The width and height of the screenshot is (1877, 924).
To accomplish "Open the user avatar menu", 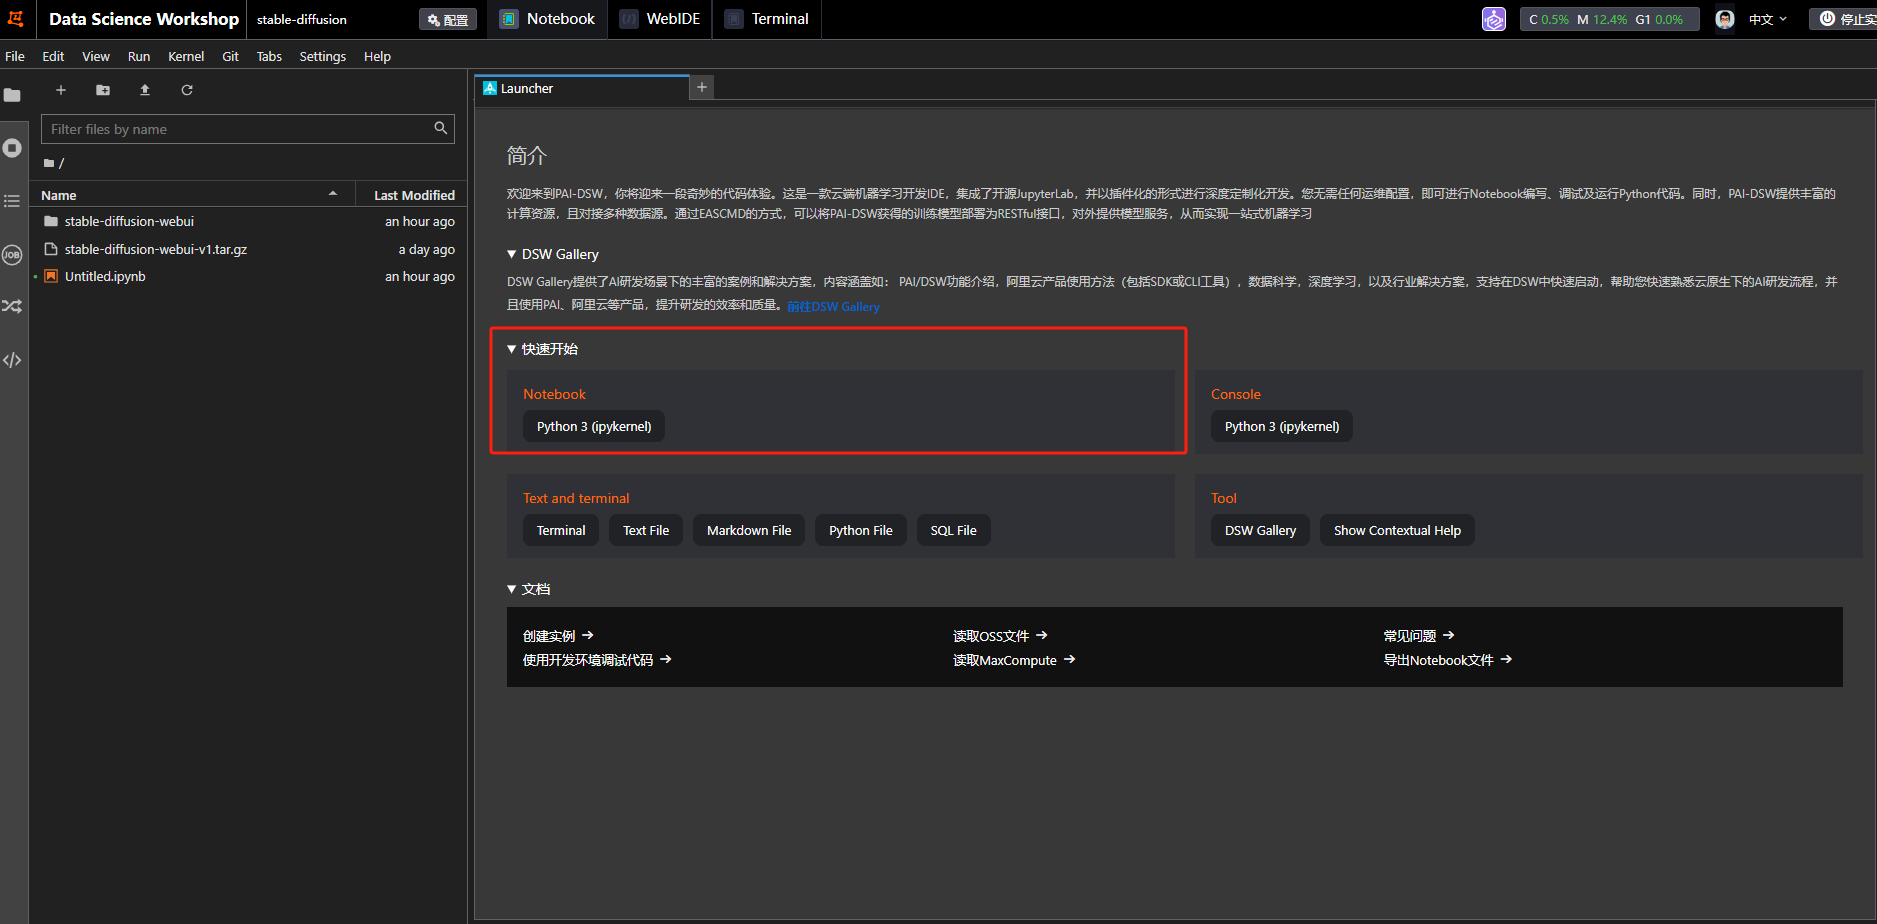I will coord(1725,19).
